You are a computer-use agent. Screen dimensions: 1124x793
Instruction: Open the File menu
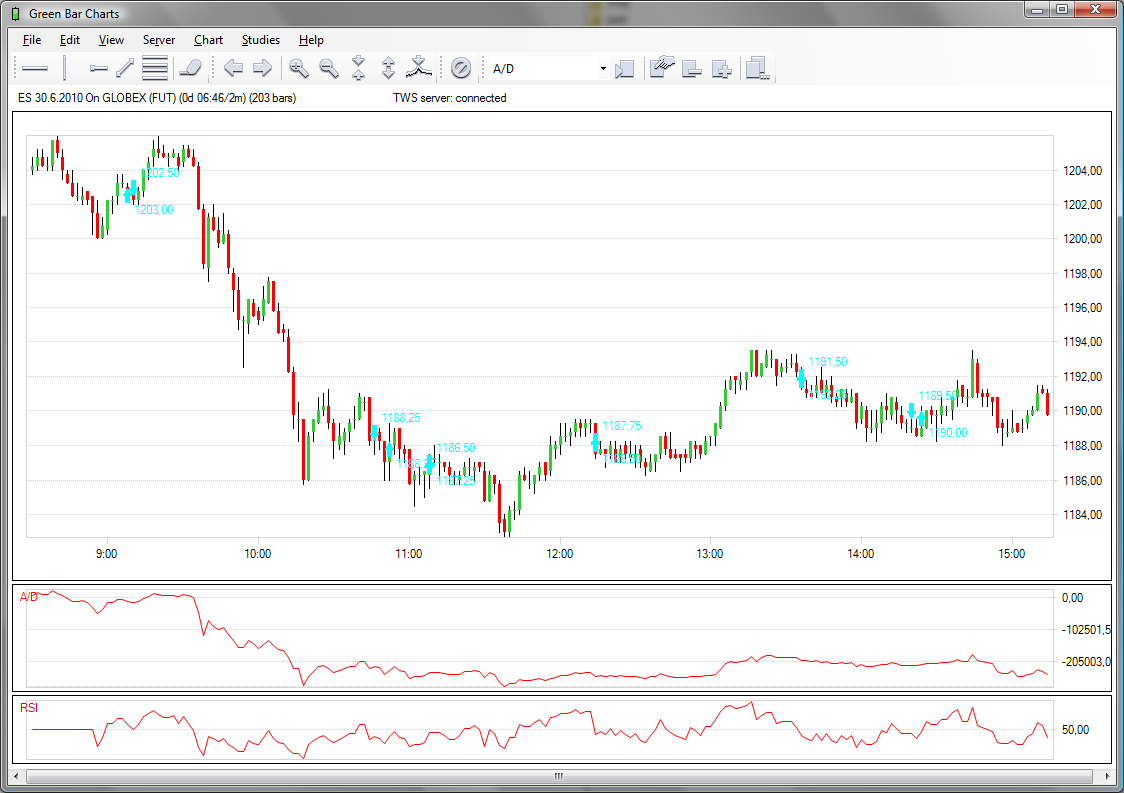click(x=32, y=40)
